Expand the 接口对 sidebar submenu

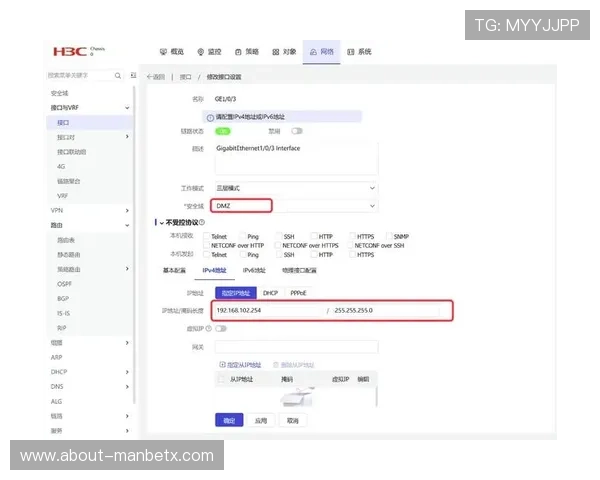(127, 137)
